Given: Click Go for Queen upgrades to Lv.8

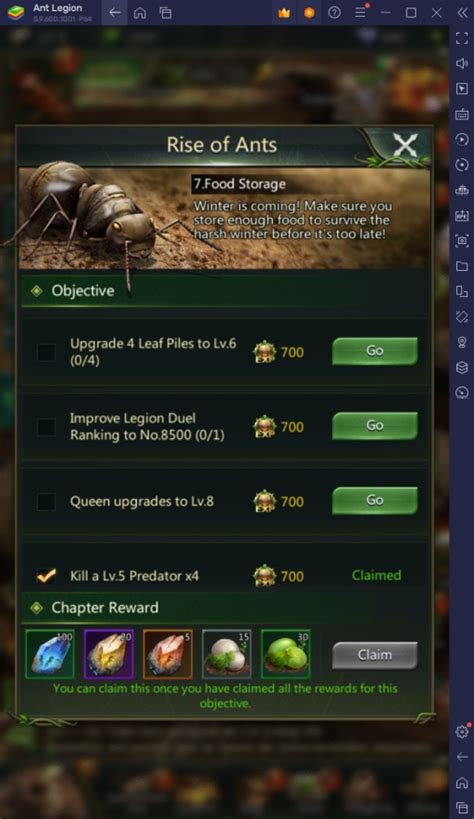Looking at the screenshot, I should click(x=375, y=500).
